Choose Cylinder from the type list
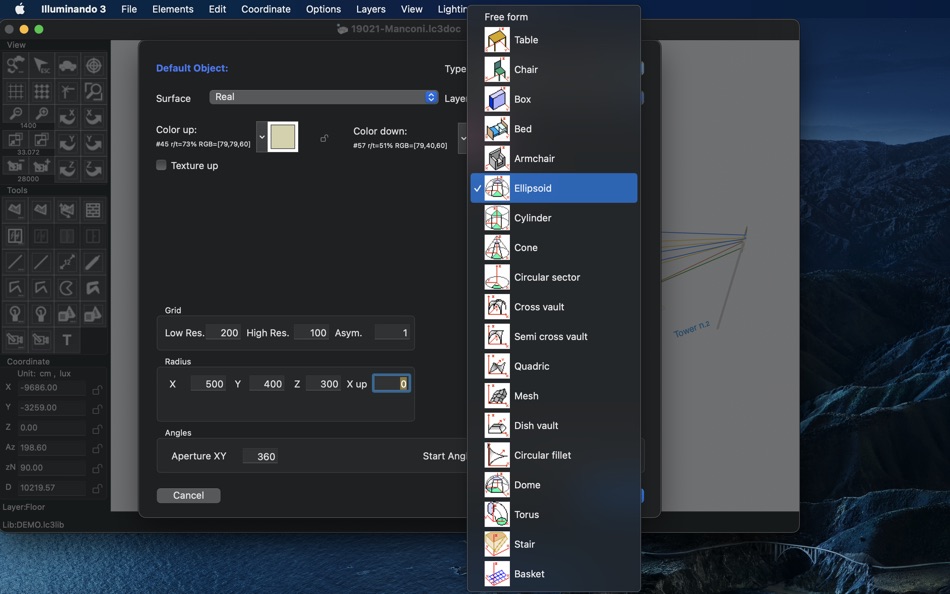Viewport: 950px width, 594px height. (554, 218)
